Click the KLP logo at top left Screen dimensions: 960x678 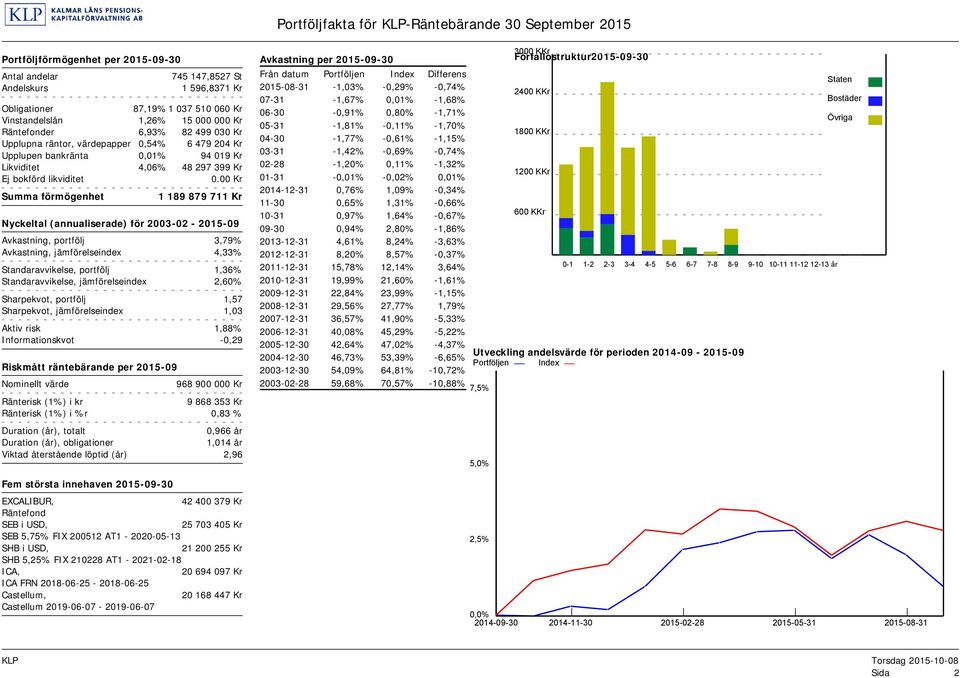(73, 13)
